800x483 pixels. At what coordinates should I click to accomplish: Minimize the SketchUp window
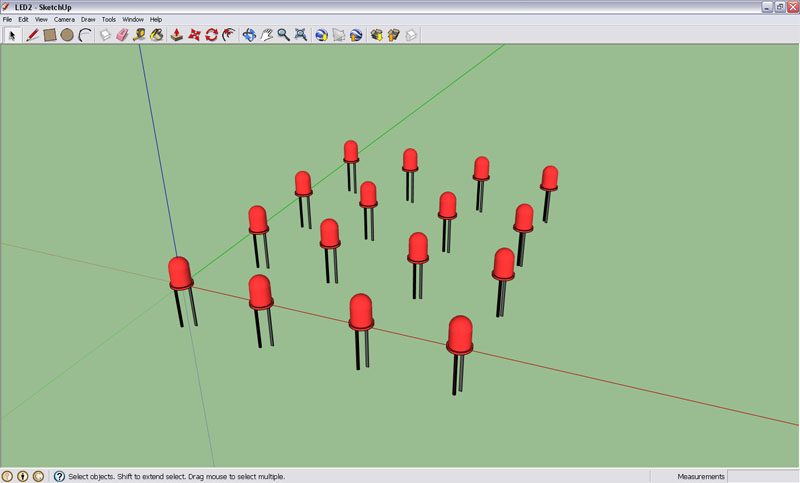767,7
